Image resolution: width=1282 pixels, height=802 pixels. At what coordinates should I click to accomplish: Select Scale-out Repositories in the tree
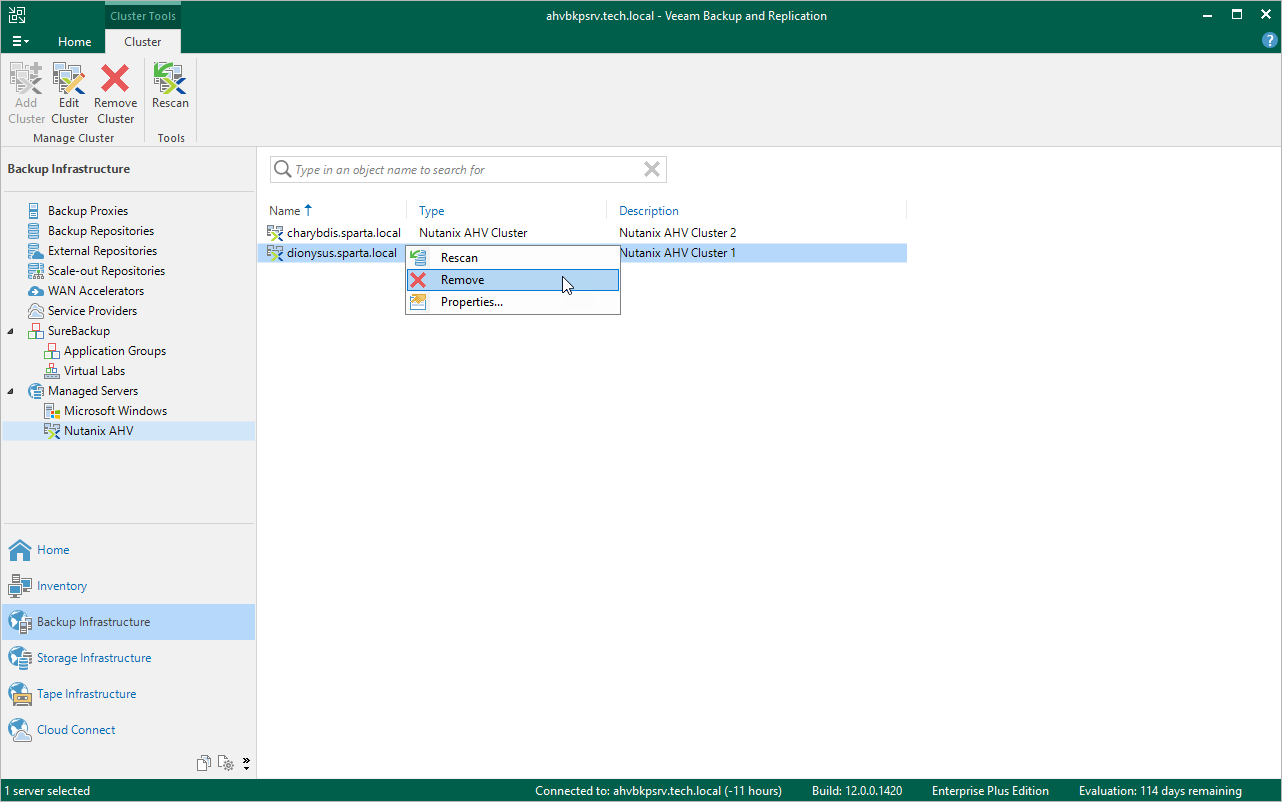(x=106, y=271)
